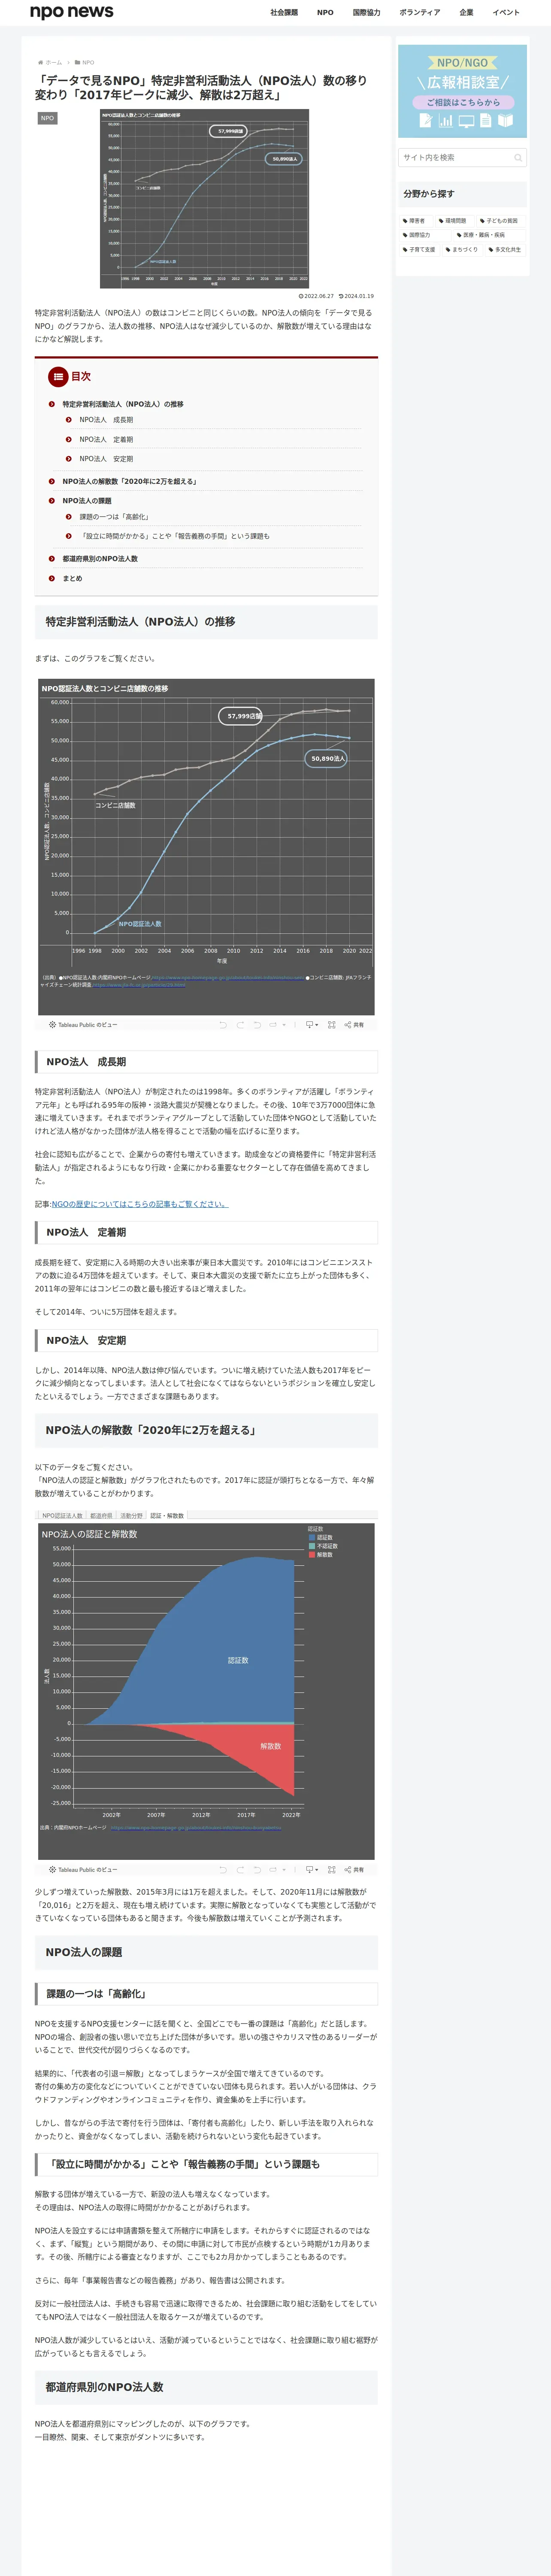Open the 企業 menu item
Screen dimensions: 551x2576
click(x=466, y=13)
